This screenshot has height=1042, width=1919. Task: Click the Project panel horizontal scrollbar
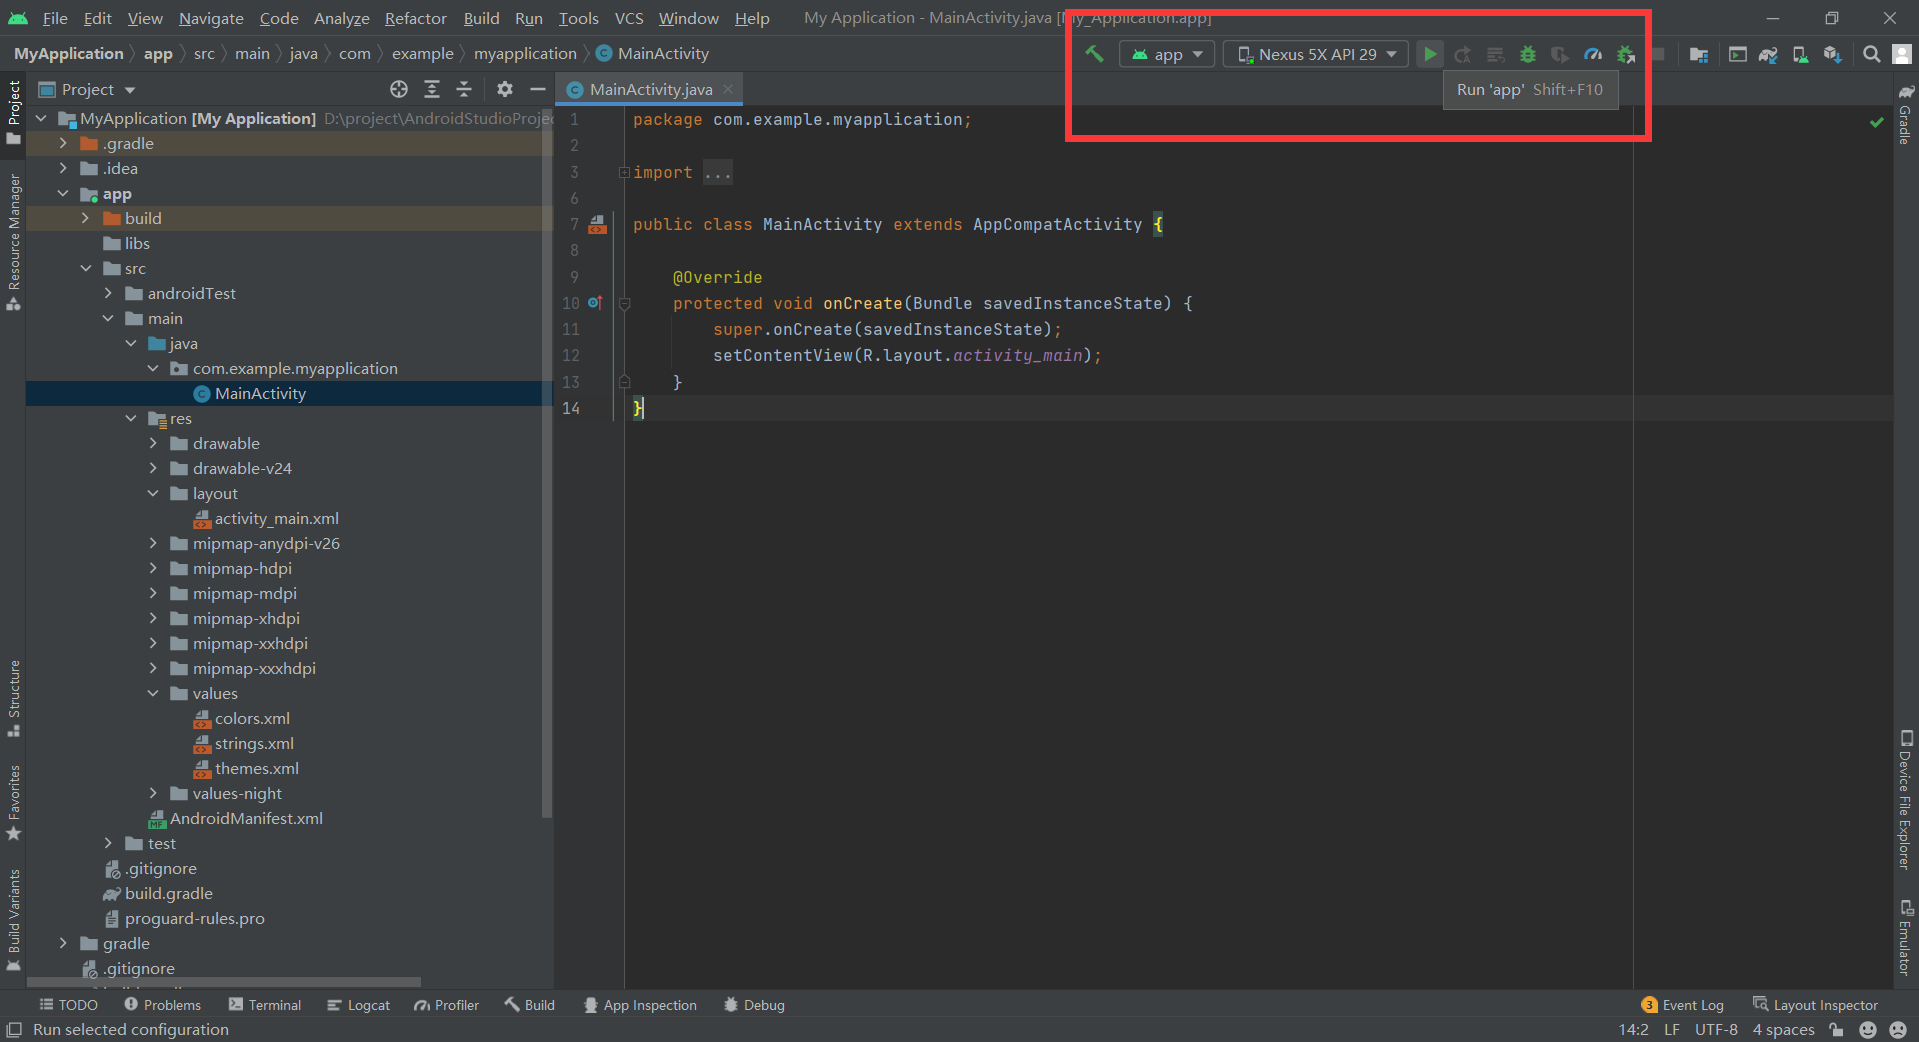224,982
